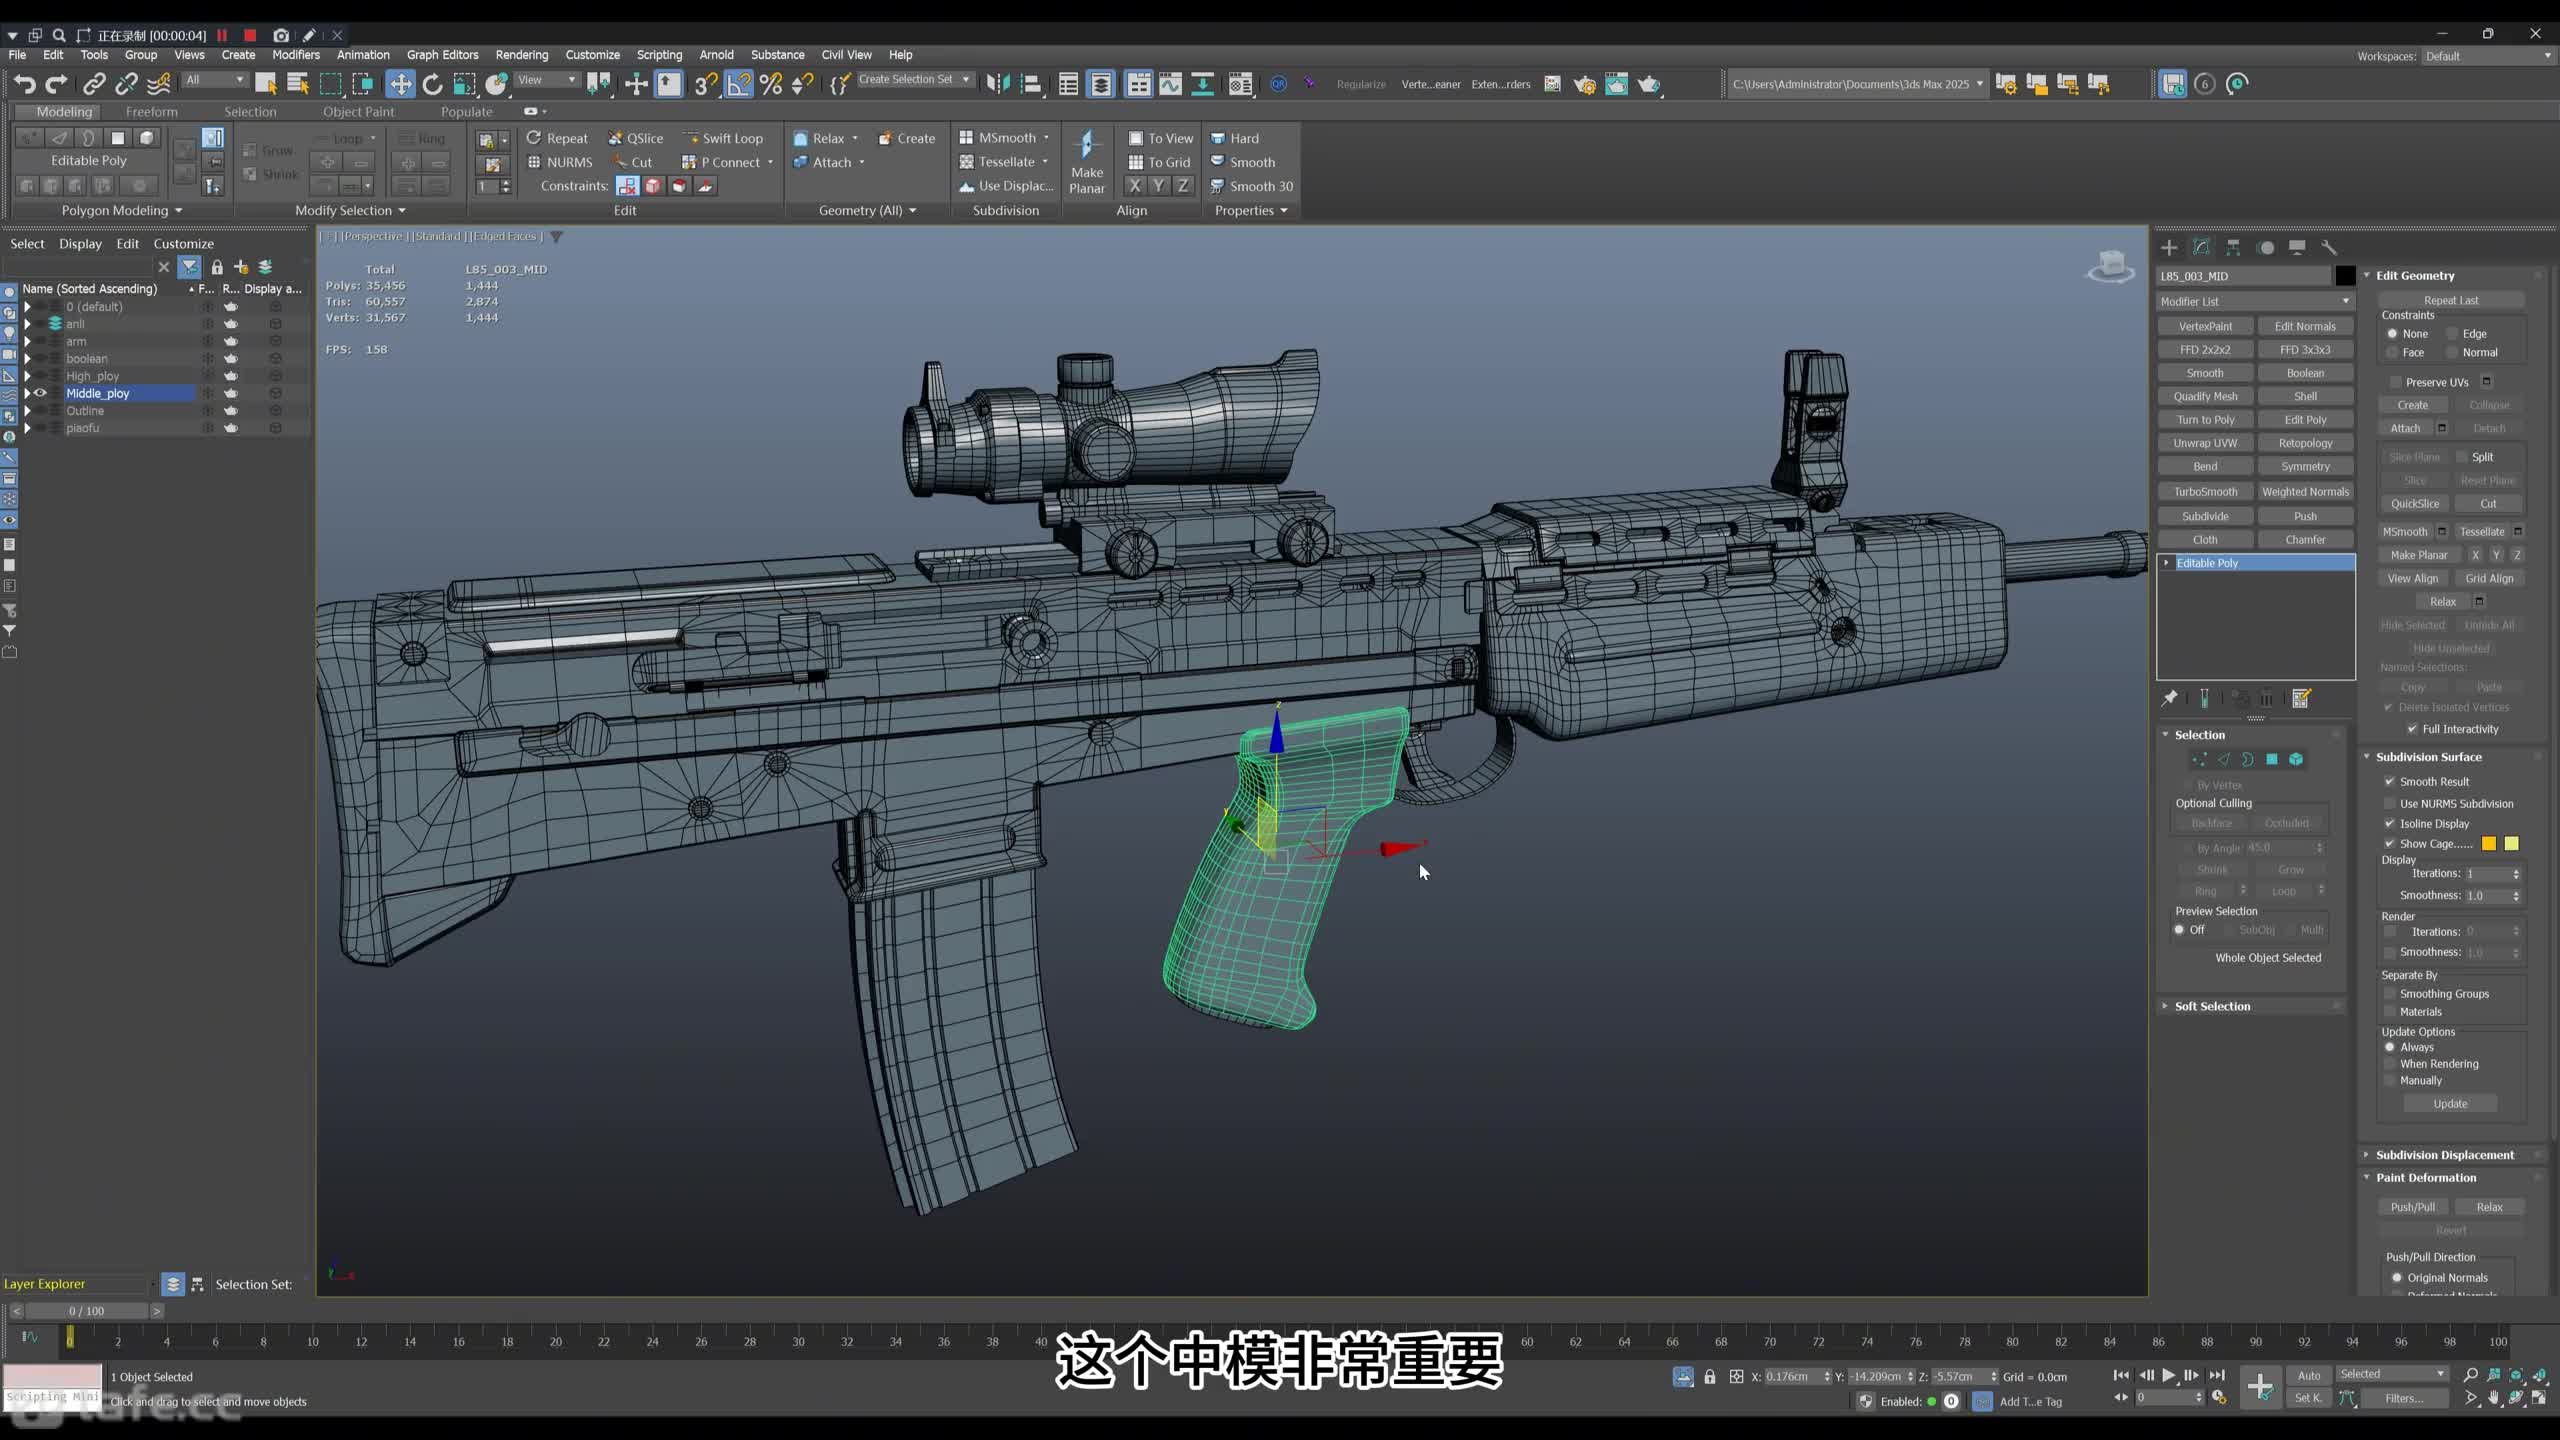
Task: Click the Symmetry modifier button
Action: (x=2305, y=467)
